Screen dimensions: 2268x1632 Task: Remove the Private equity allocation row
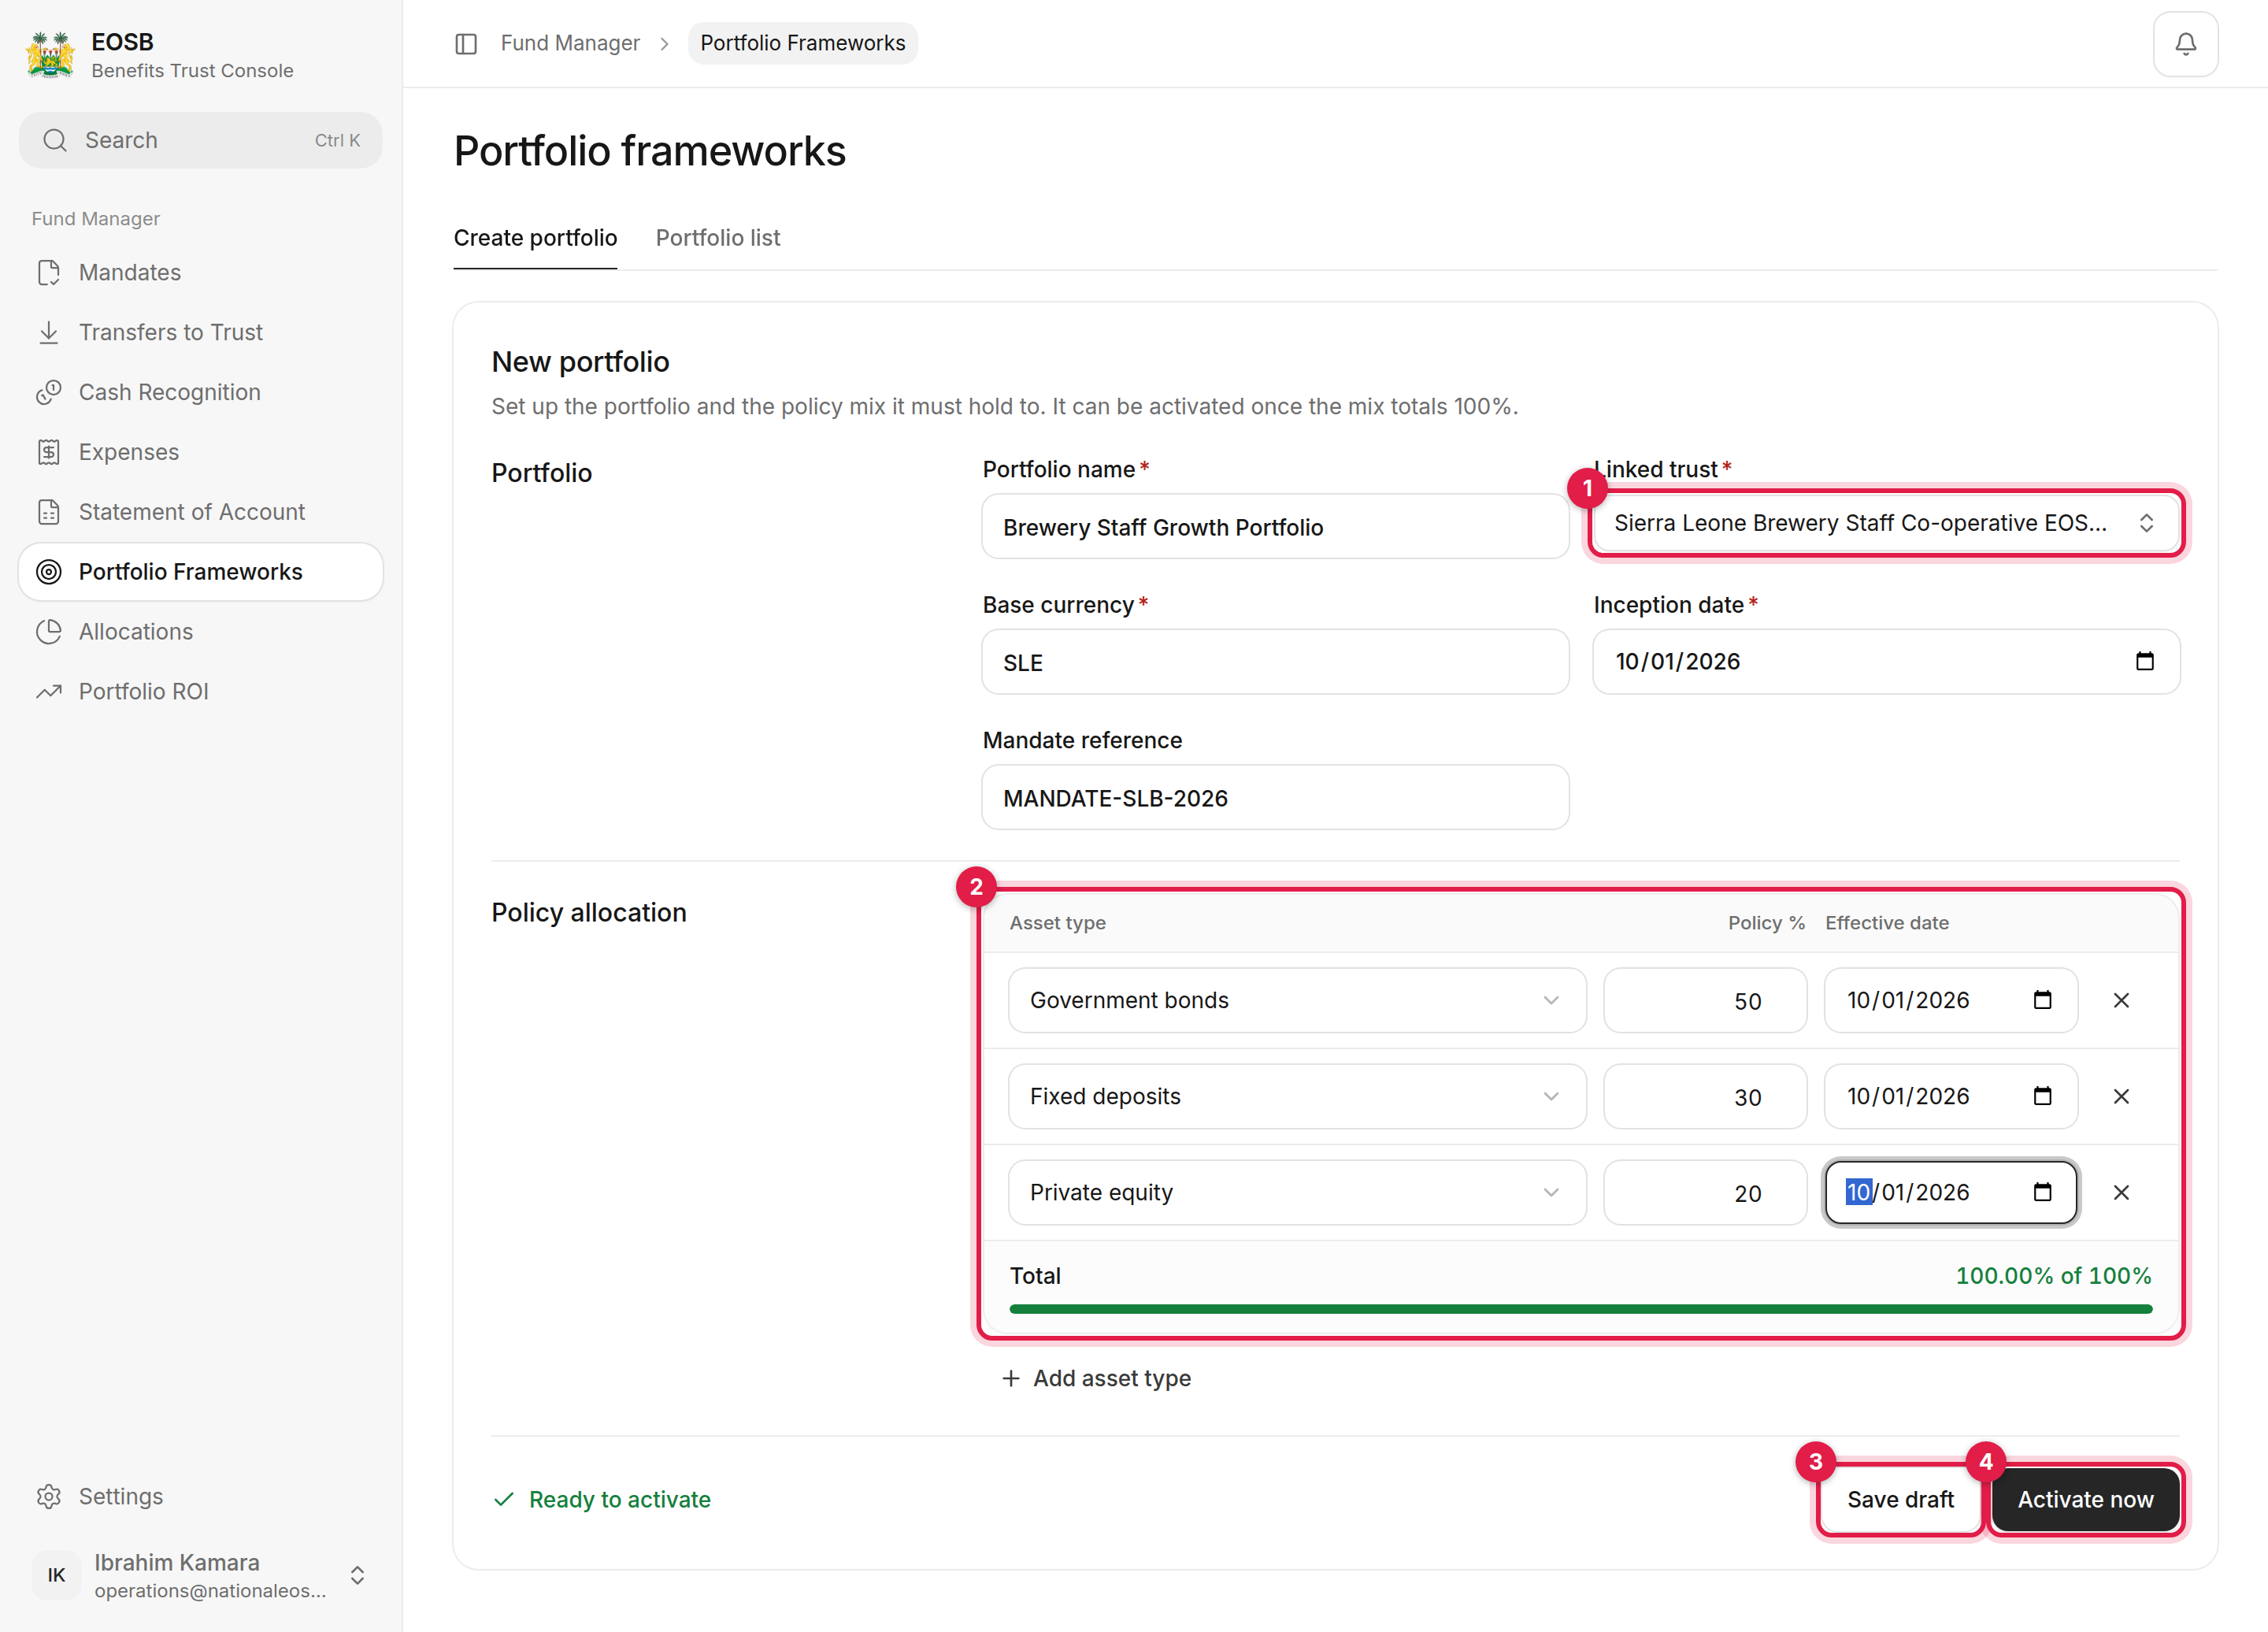(2120, 1192)
